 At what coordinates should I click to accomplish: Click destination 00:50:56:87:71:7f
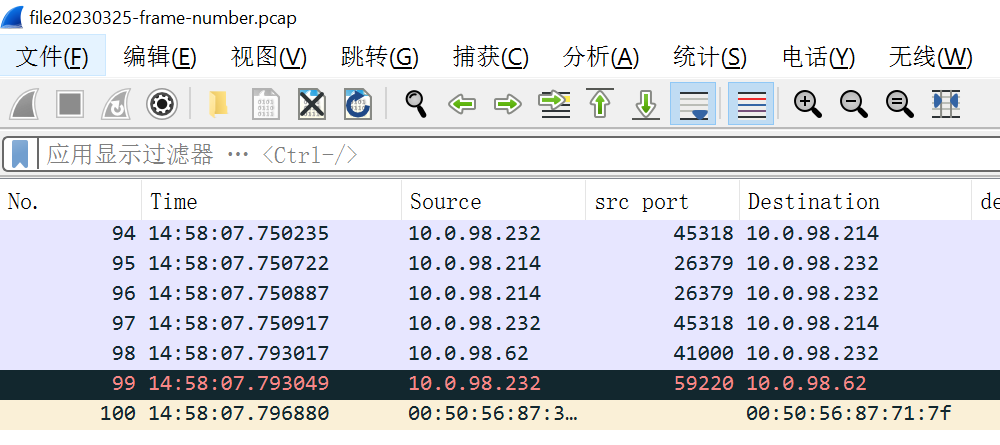849,413
